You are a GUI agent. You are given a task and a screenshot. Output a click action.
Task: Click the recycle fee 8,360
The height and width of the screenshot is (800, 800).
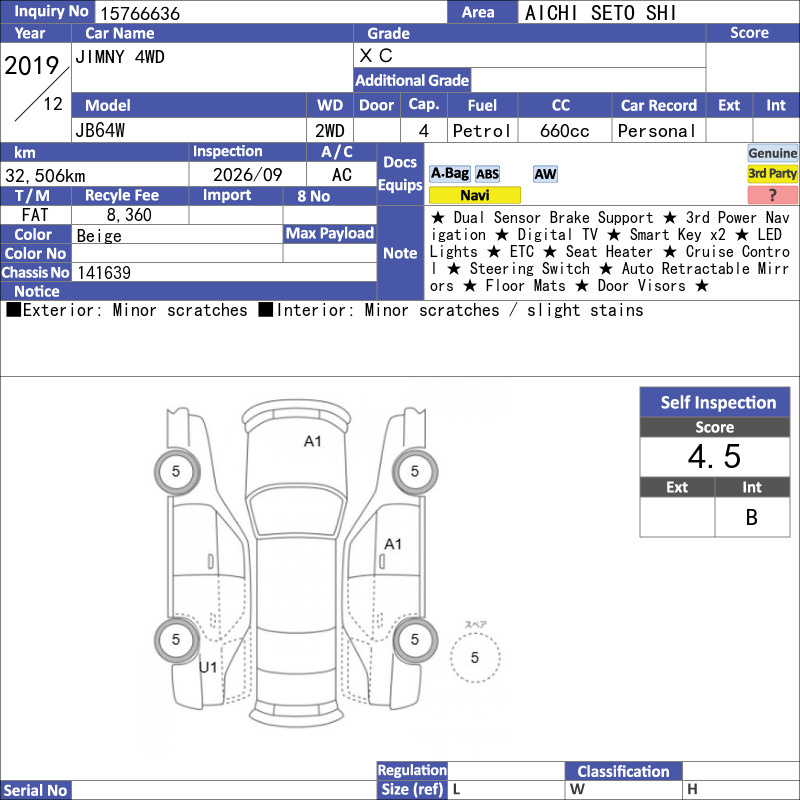click(x=129, y=215)
